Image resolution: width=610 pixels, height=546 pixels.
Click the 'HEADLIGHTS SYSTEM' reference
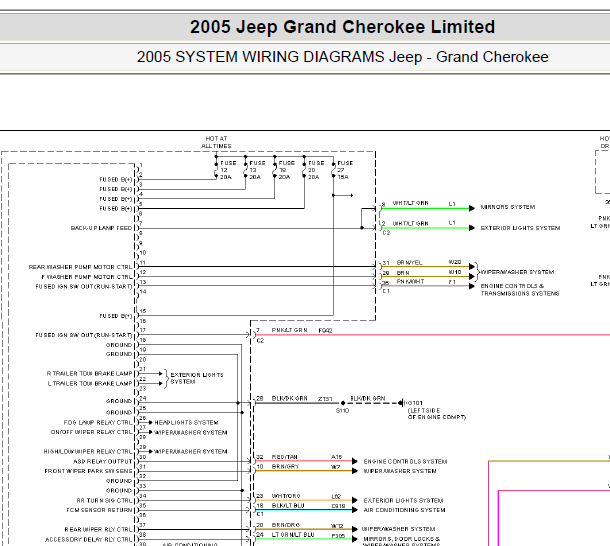(186, 422)
